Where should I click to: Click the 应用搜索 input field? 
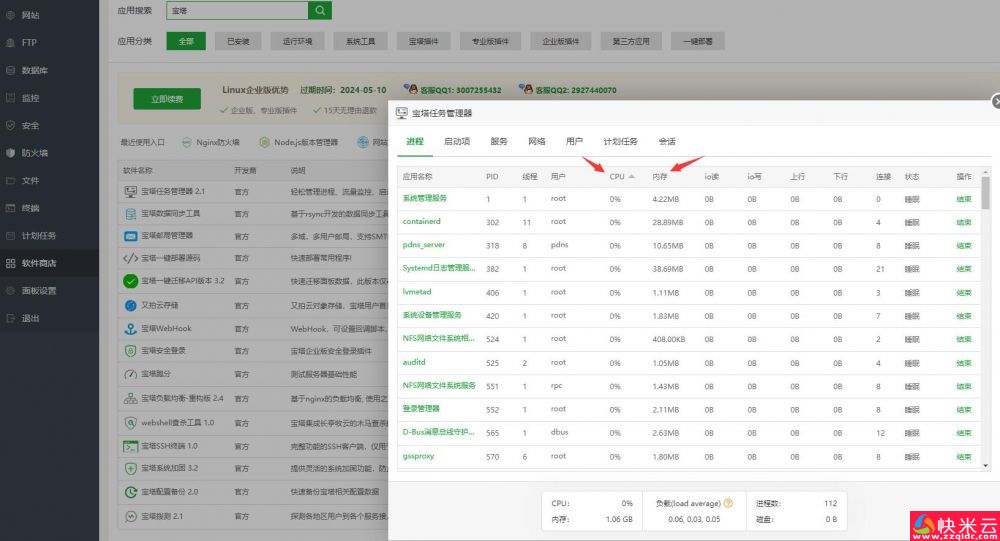click(x=237, y=10)
